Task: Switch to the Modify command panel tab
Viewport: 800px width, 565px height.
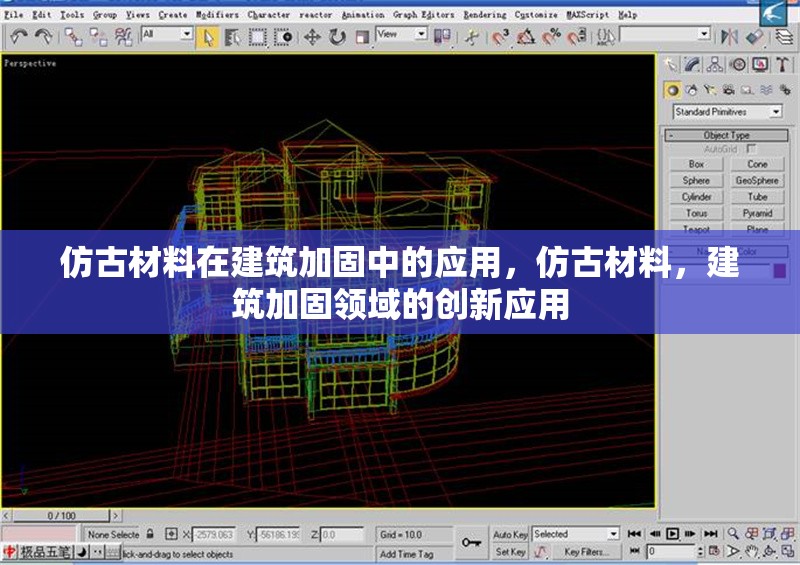Action: coord(692,64)
